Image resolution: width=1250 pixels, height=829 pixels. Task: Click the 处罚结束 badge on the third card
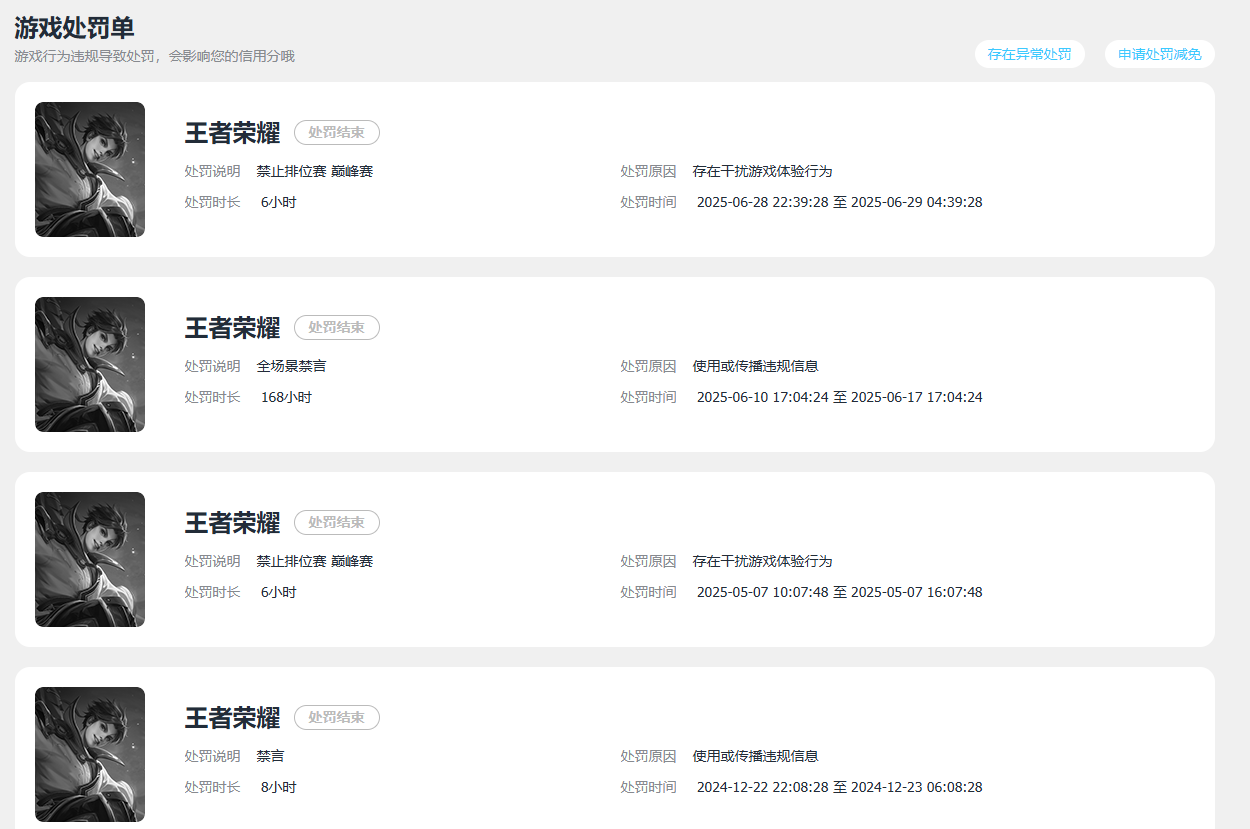[x=336, y=522]
